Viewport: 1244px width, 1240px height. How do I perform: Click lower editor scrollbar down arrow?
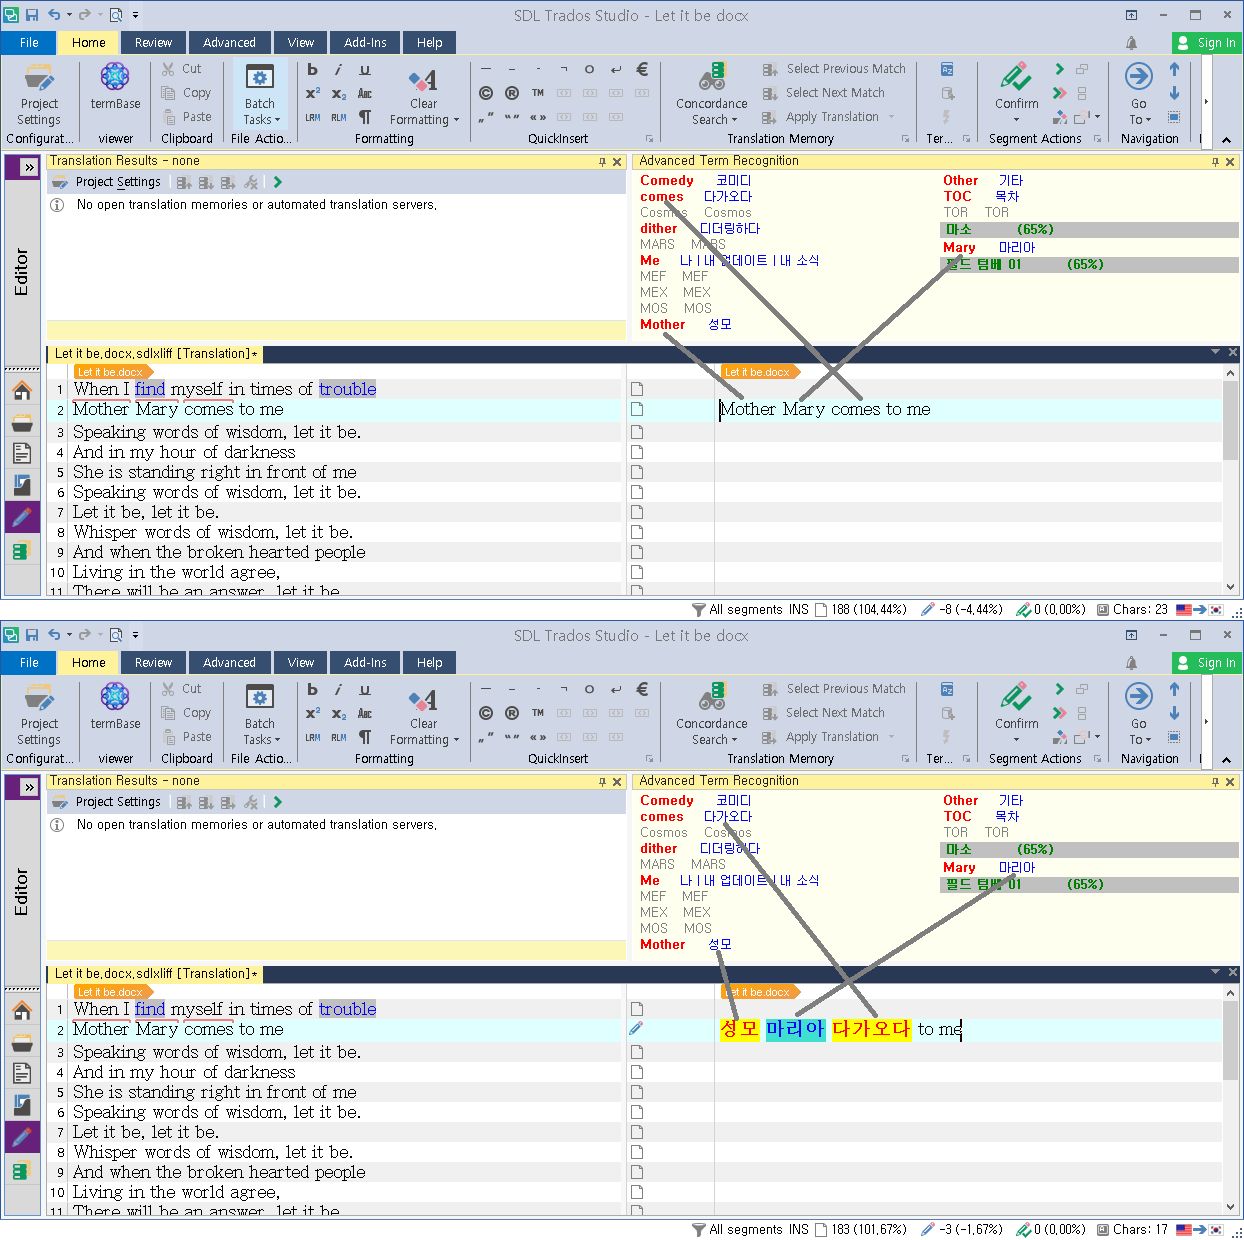click(x=1230, y=1207)
